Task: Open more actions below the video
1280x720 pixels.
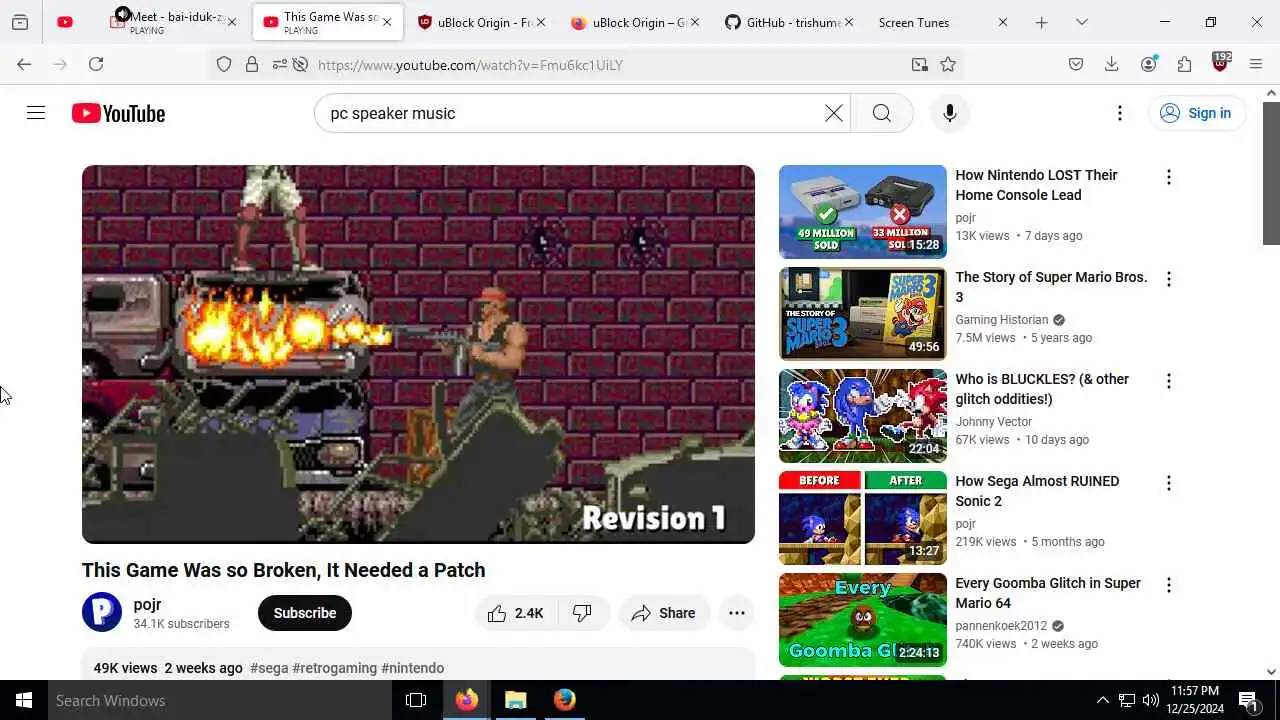Action: coord(737,613)
